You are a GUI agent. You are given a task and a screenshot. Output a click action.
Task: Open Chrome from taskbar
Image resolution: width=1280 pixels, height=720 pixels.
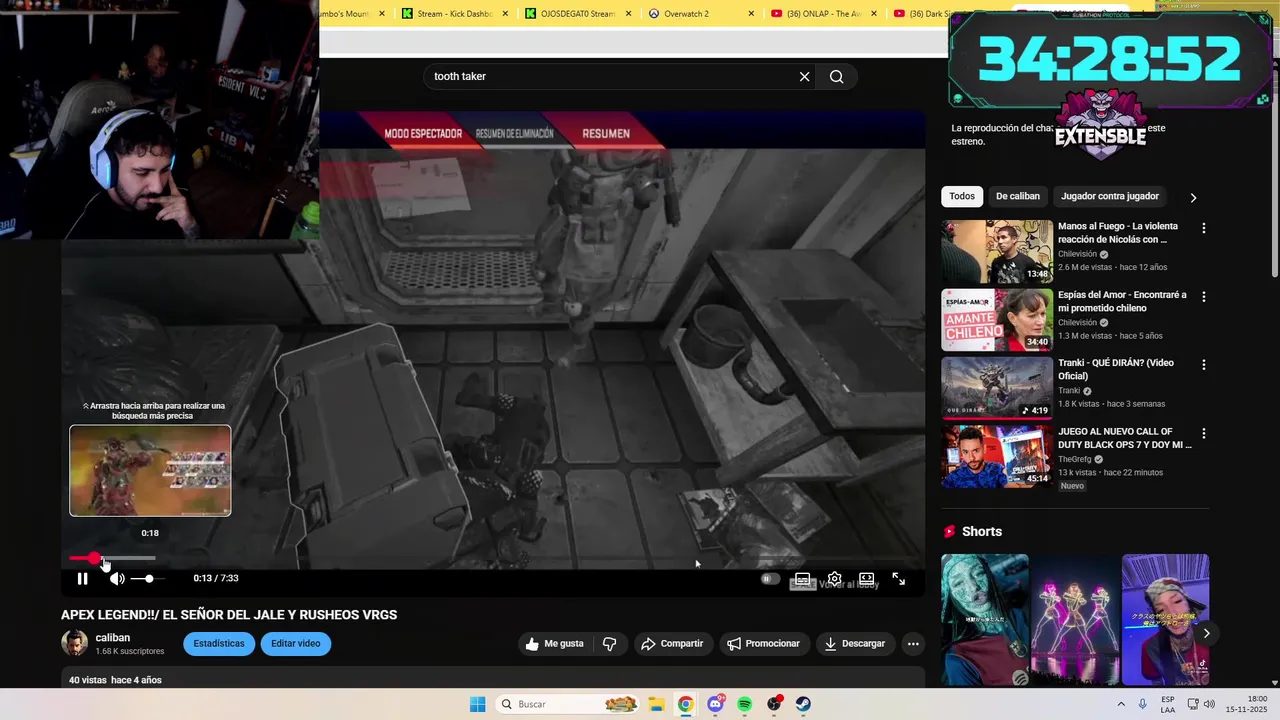coord(685,704)
